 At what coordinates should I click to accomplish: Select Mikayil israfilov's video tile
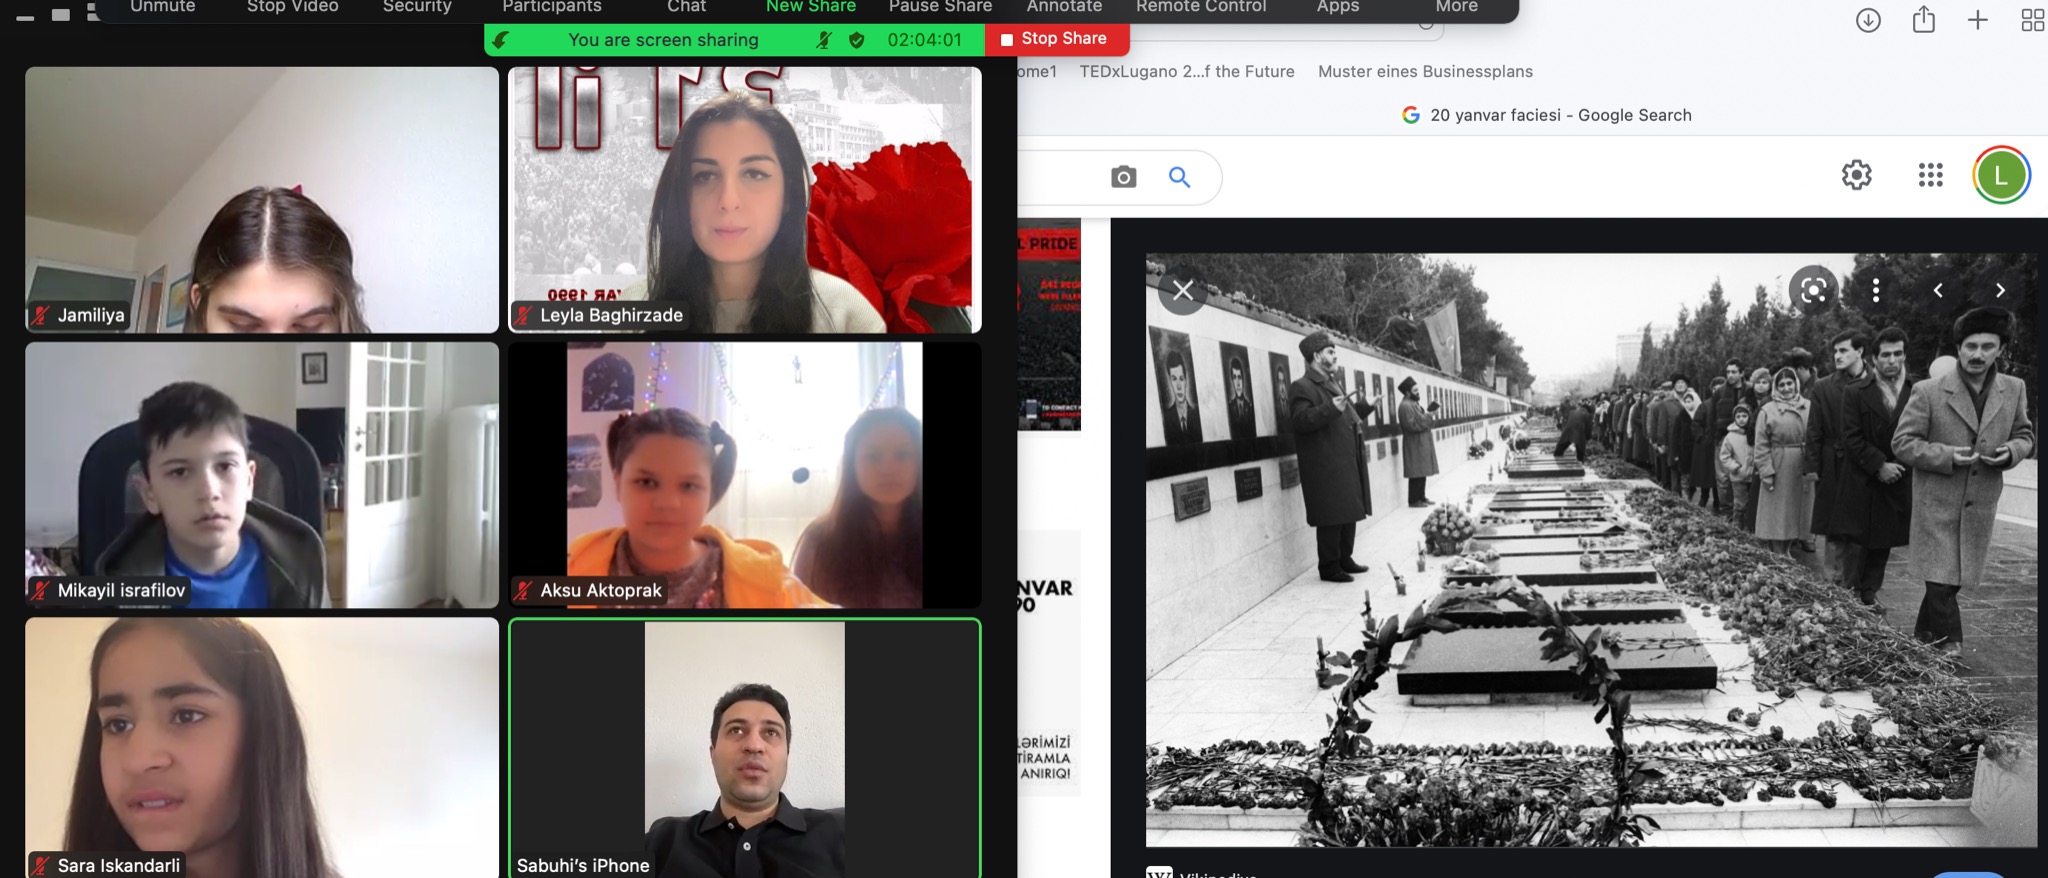[262, 475]
